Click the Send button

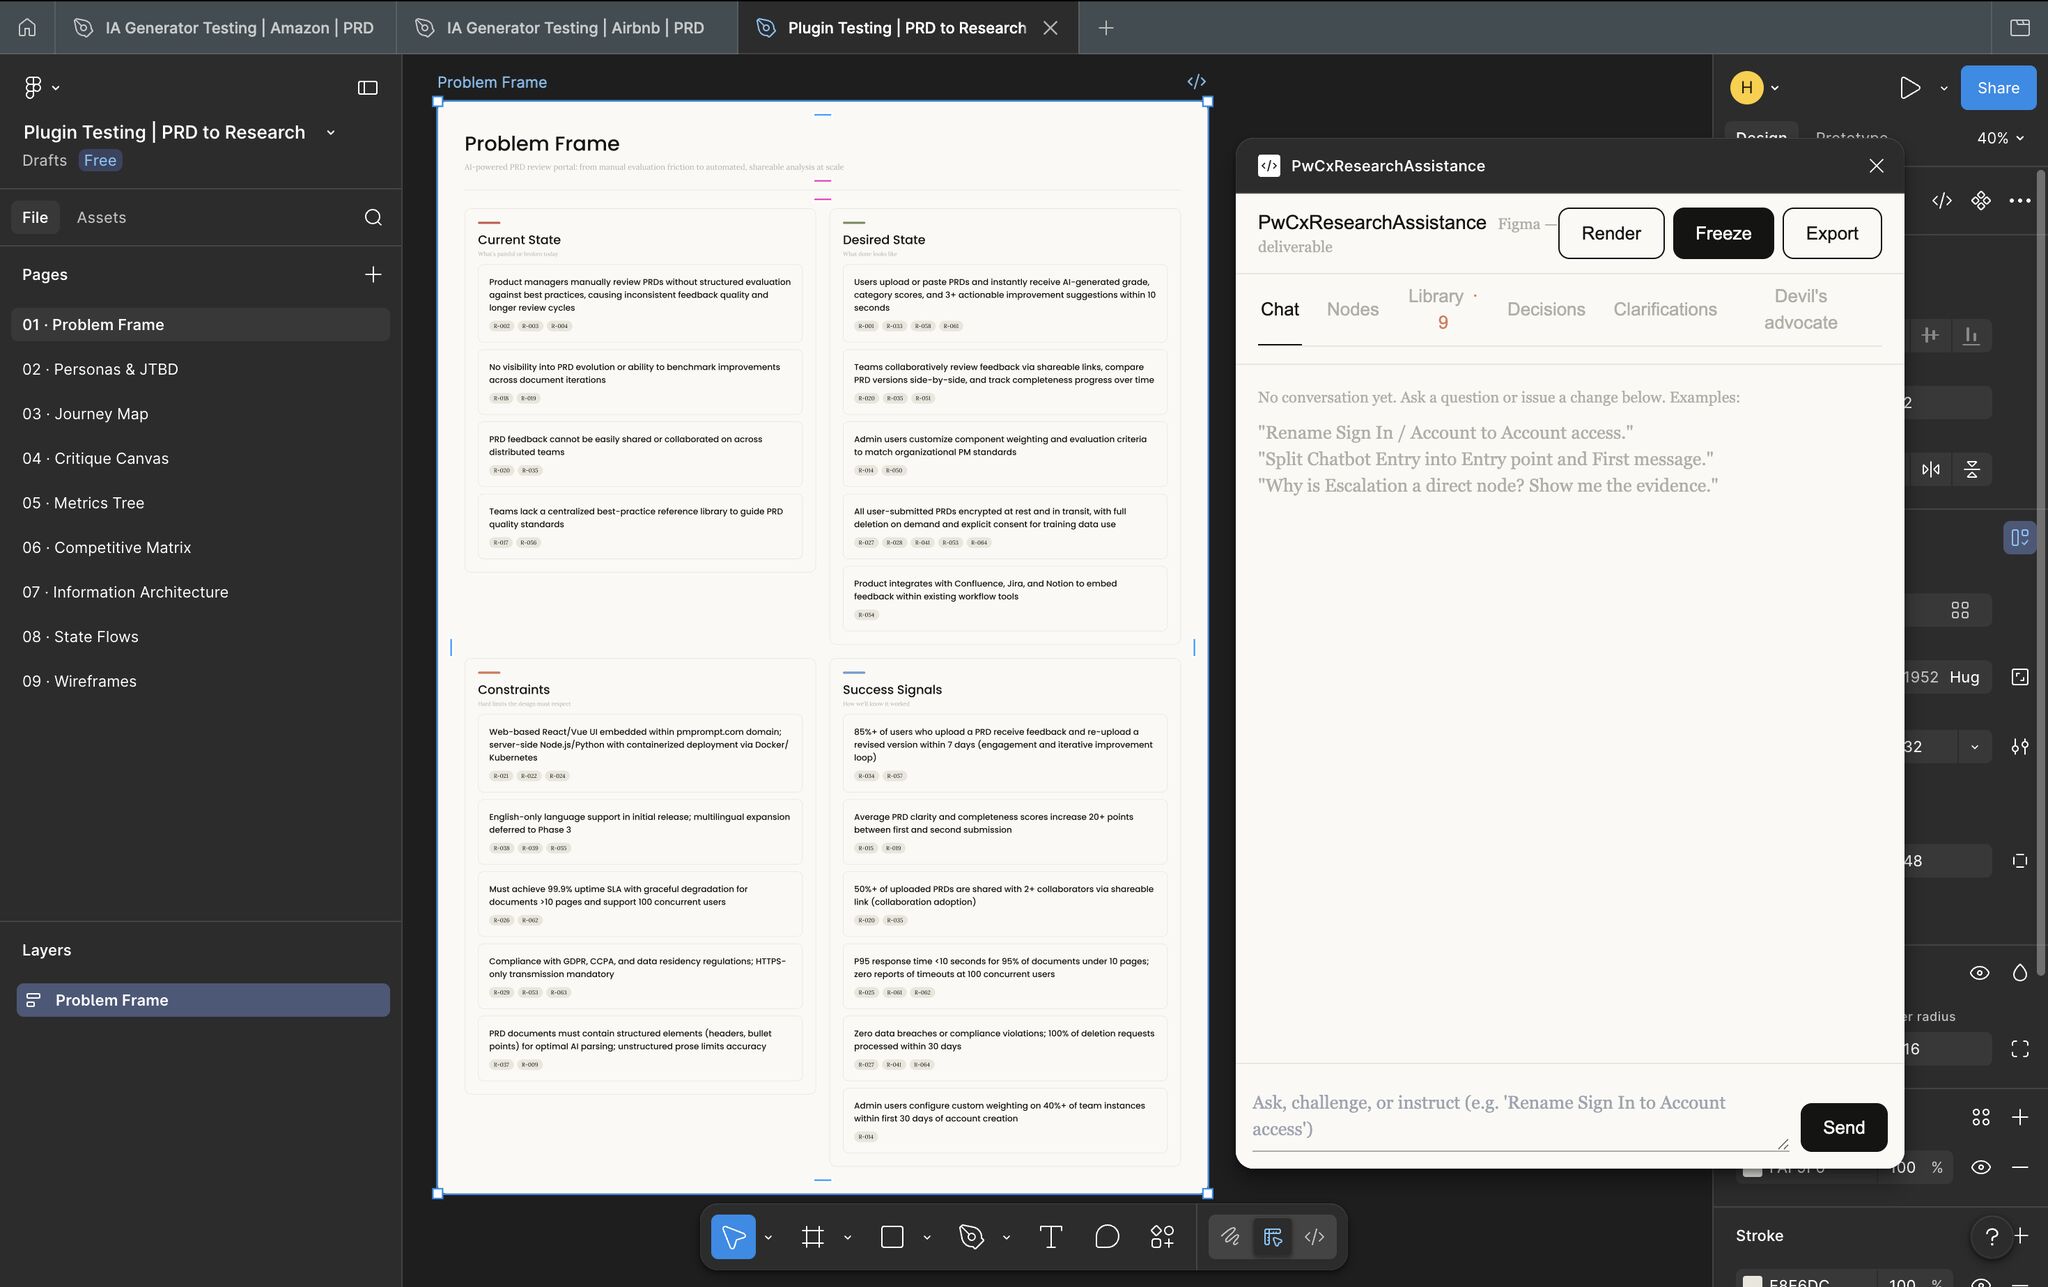click(1843, 1127)
